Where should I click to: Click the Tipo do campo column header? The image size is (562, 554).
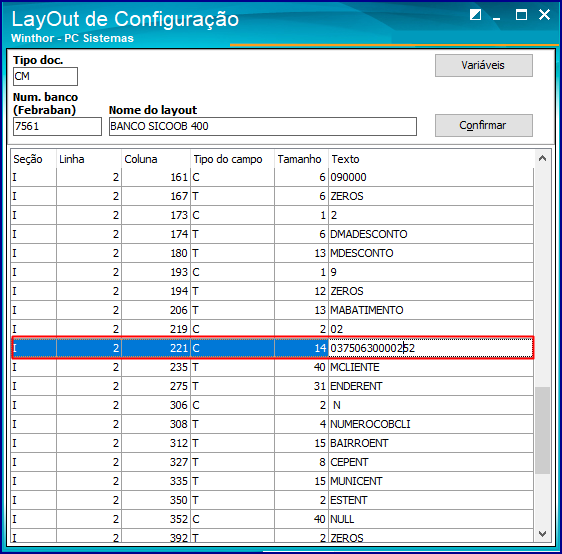pyautogui.click(x=233, y=159)
